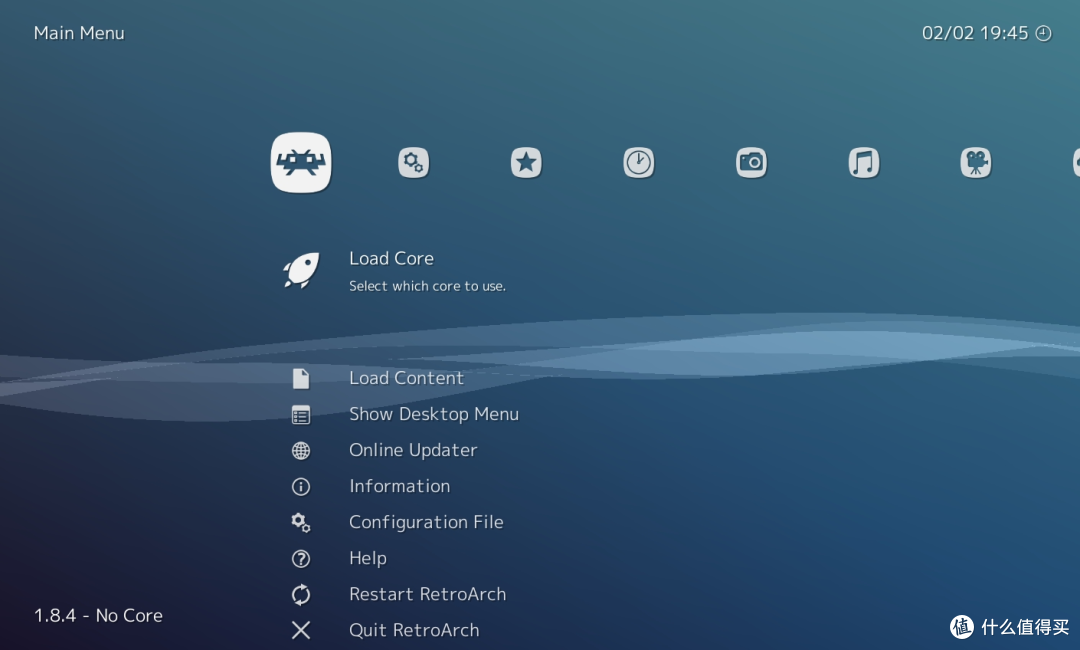Viewport: 1080px width, 650px height.
Task: Choose Restart RetroArch
Action: coord(428,594)
